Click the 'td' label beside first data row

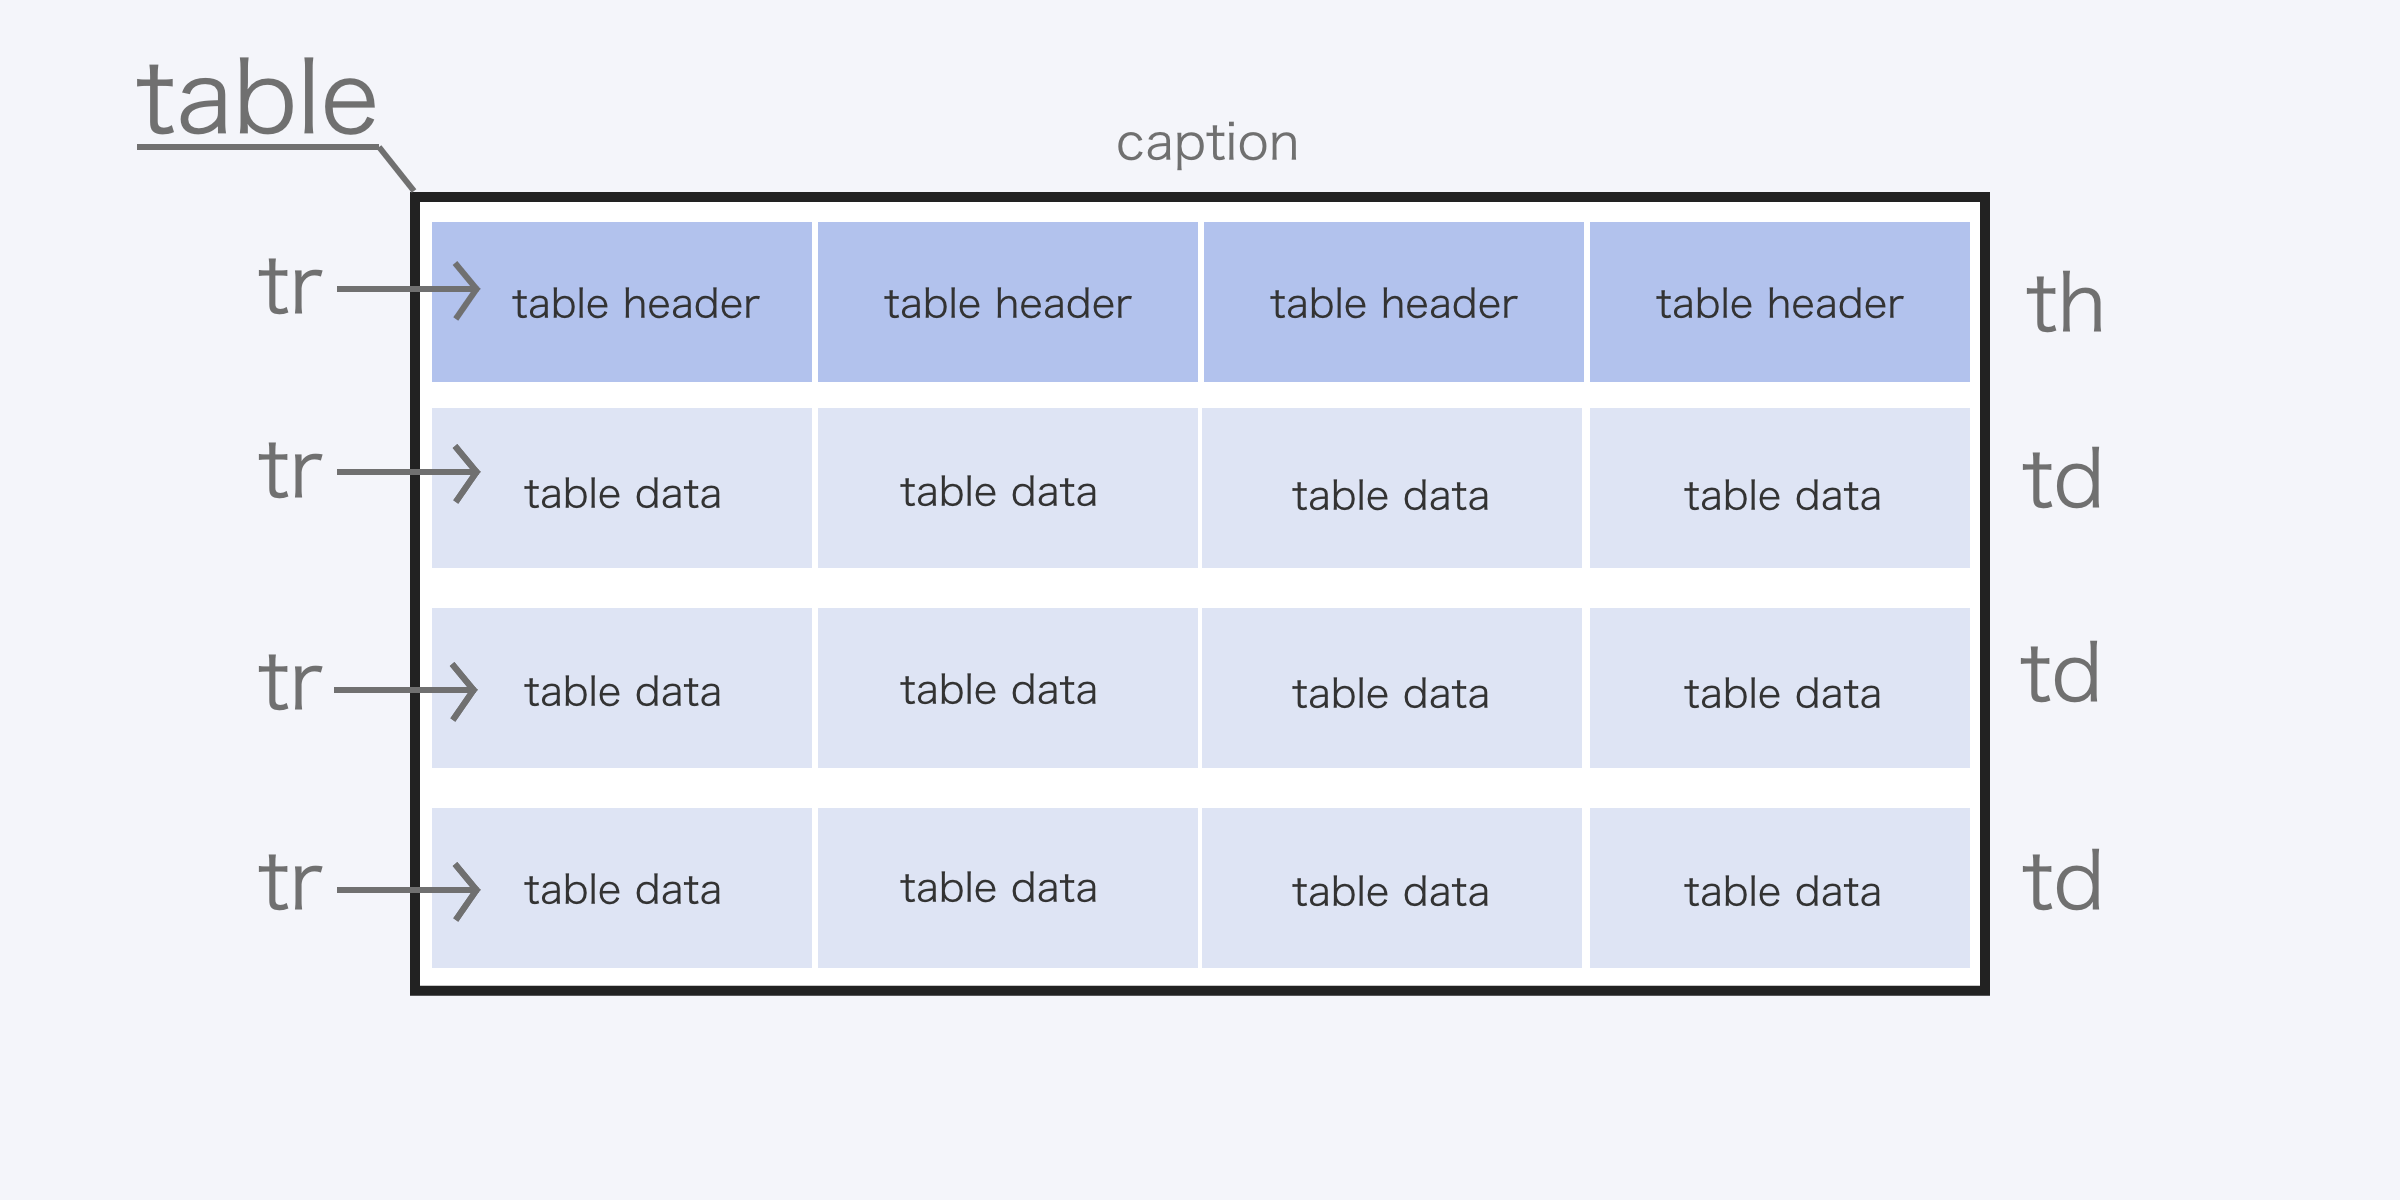click(x=2061, y=479)
